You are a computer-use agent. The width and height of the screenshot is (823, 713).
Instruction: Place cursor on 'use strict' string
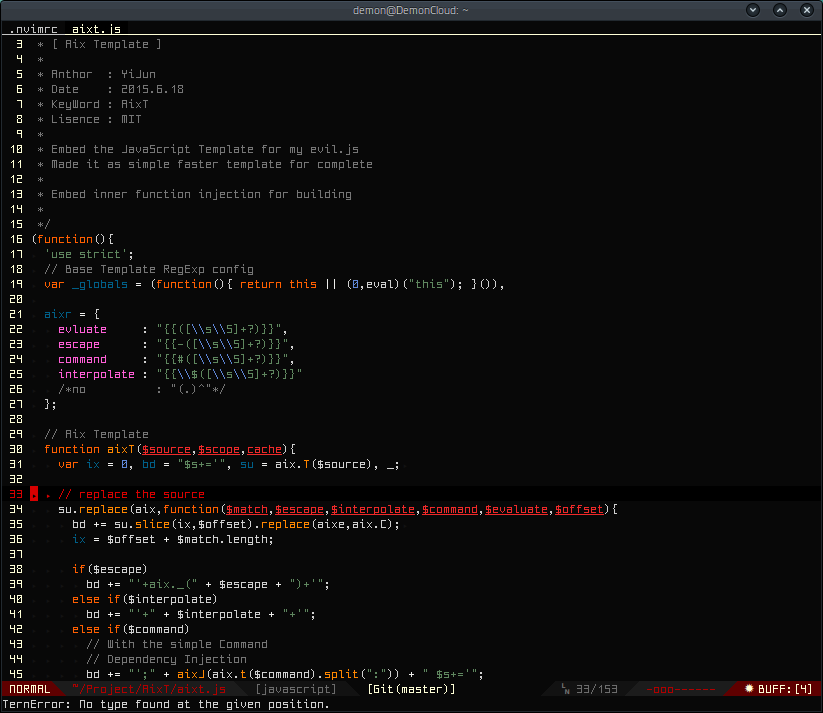(86, 254)
